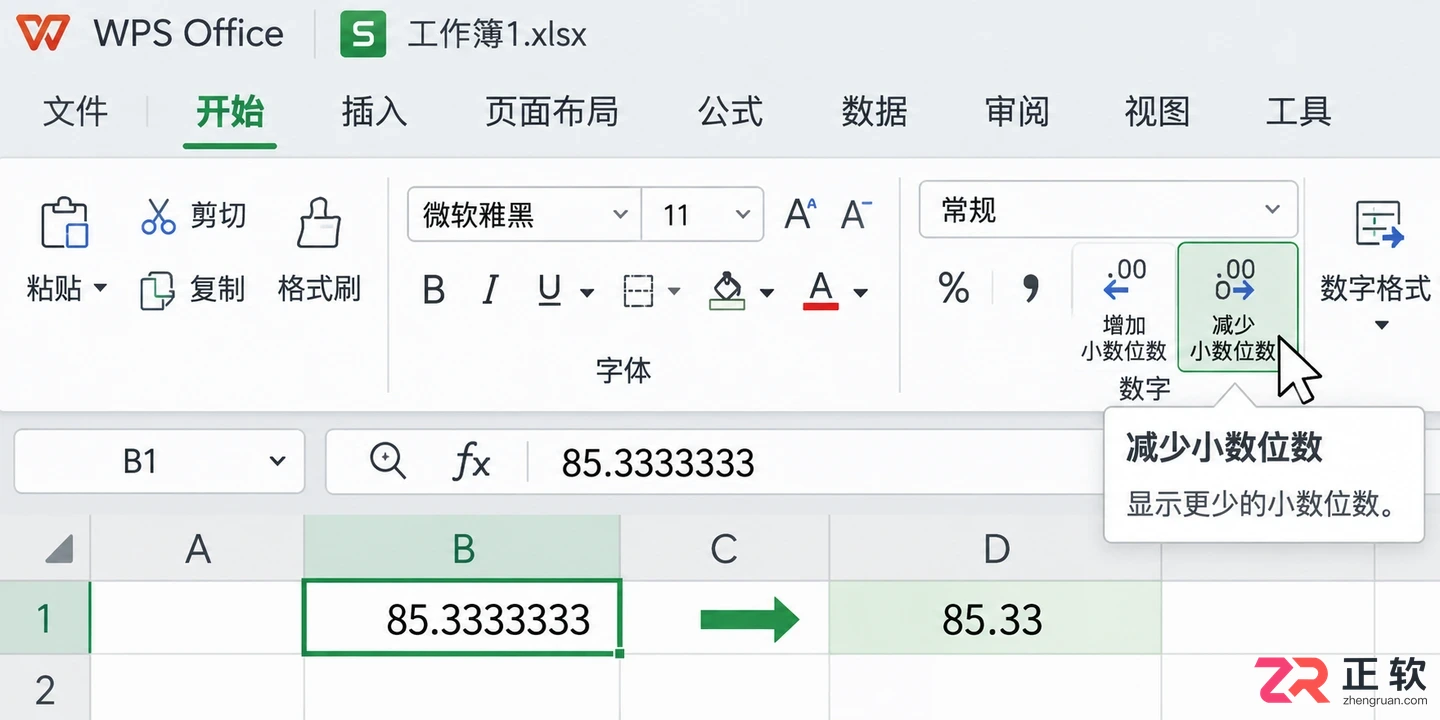
Task: Switch to the 开始 ribbon tab
Action: click(229, 111)
